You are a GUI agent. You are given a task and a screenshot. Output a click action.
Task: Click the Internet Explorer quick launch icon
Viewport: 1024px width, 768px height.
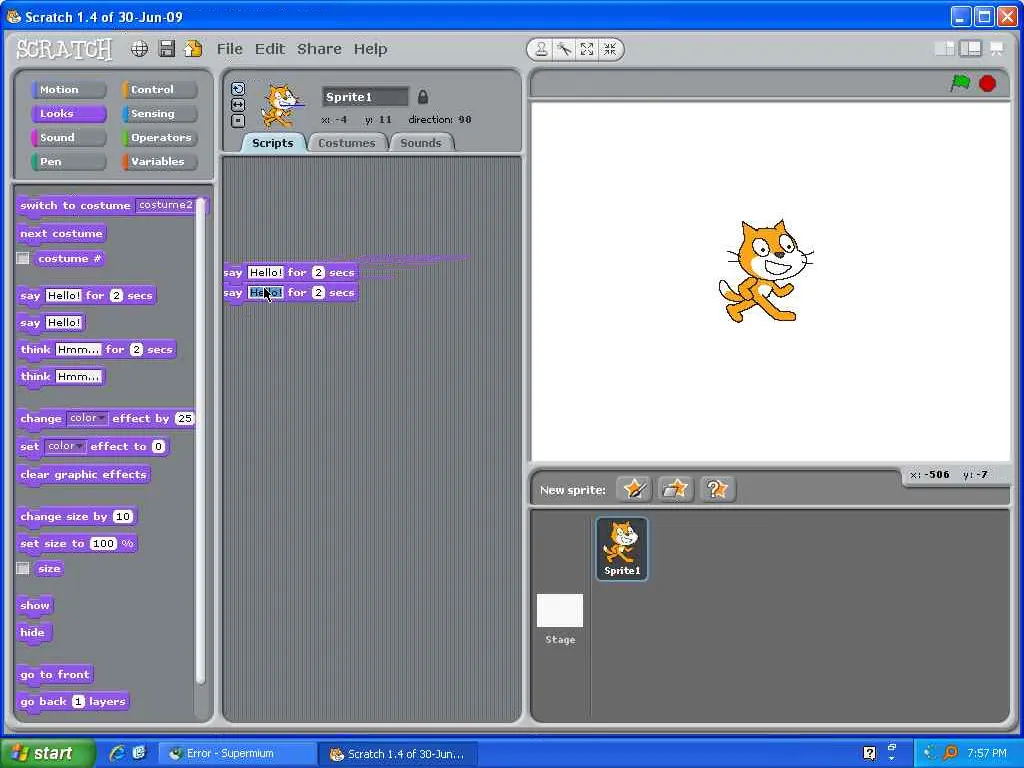click(118, 753)
